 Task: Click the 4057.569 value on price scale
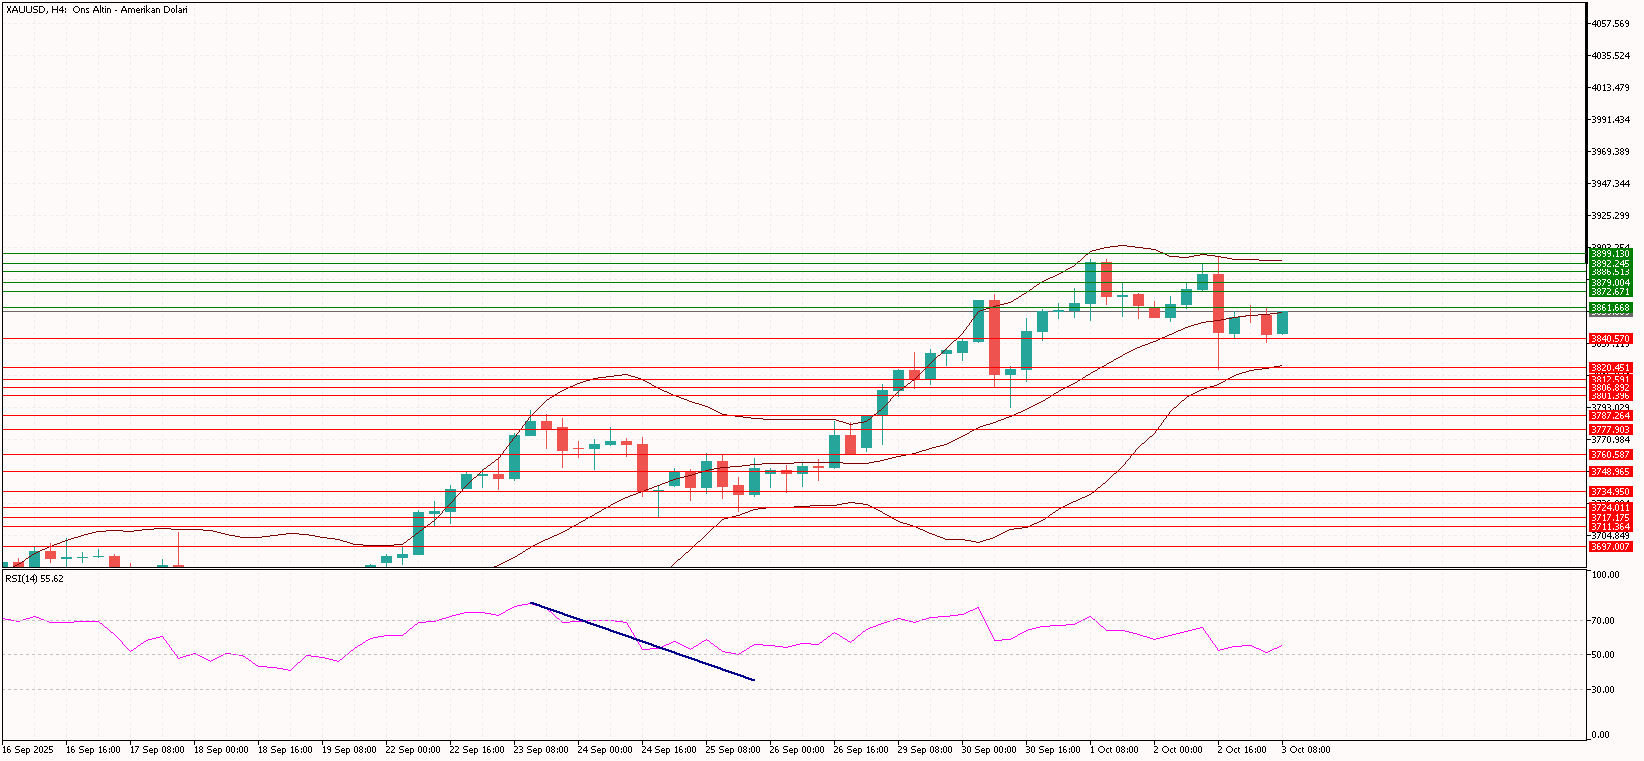pos(1610,24)
